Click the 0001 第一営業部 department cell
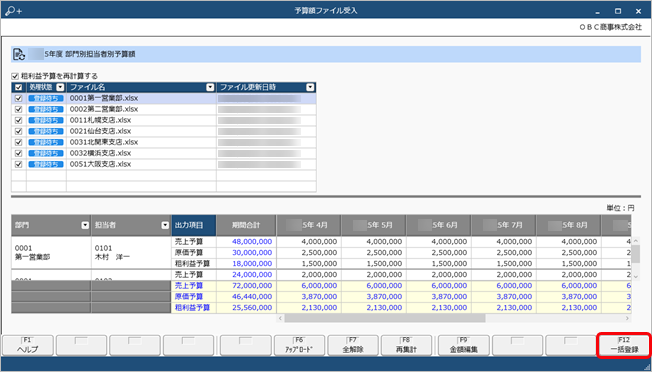 51,253
